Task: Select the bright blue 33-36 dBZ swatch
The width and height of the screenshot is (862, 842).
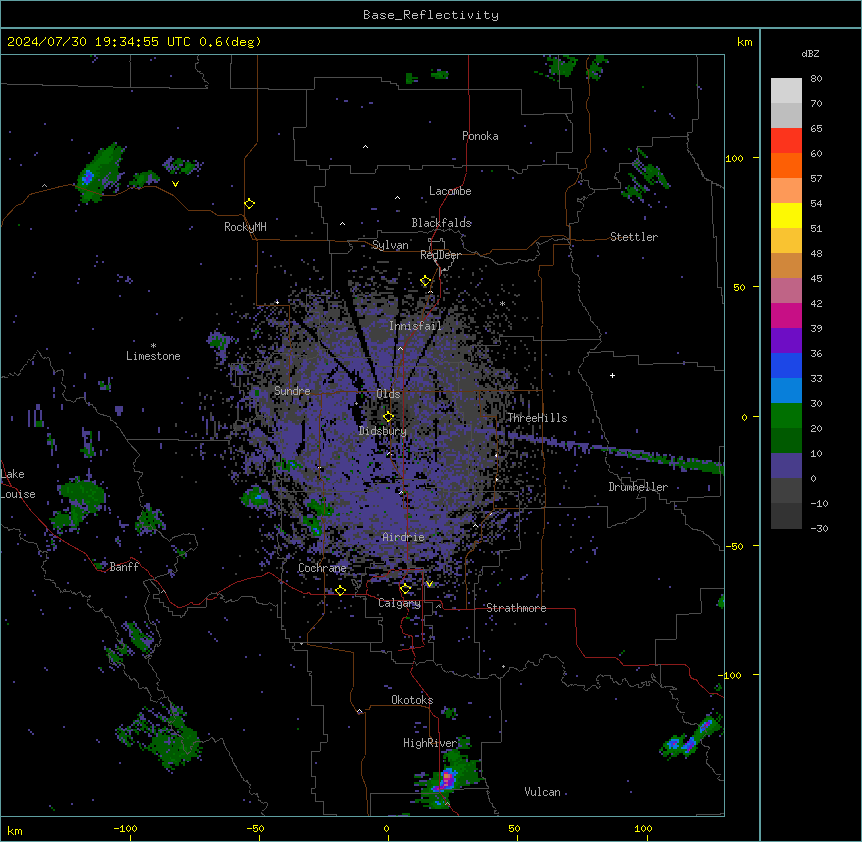Action: point(786,365)
